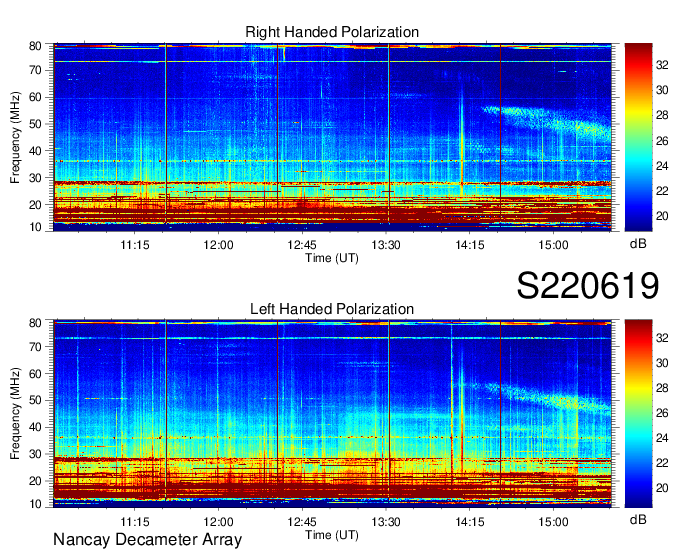Click the 14:15 tick label under the bottom plot
Screen dimensions: 680x552
470,522
